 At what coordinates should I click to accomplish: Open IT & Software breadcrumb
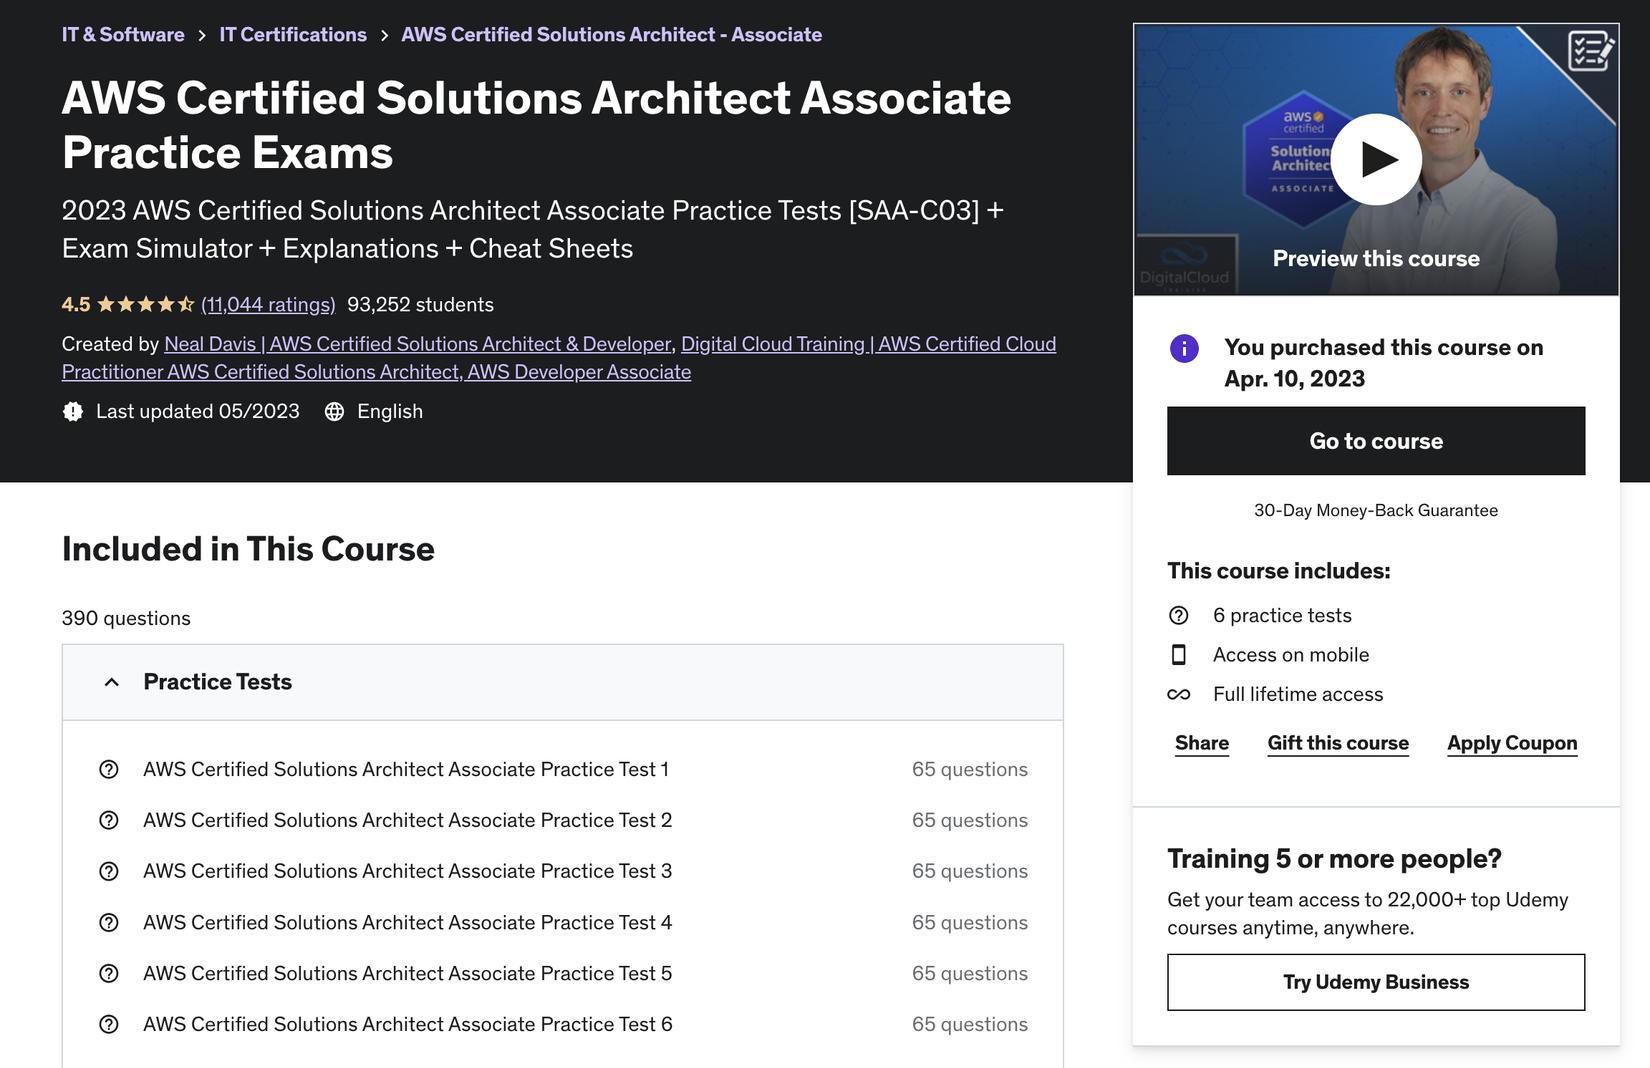coord(123,35)
